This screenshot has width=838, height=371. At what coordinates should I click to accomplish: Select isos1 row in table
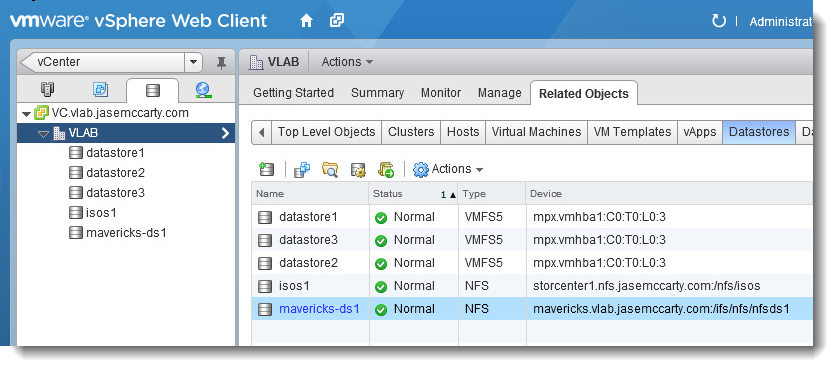coord(532,286)
